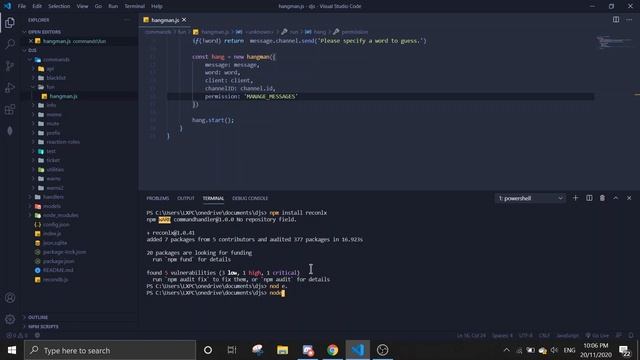Click the editor minimap overview

(x=615, y=42)
